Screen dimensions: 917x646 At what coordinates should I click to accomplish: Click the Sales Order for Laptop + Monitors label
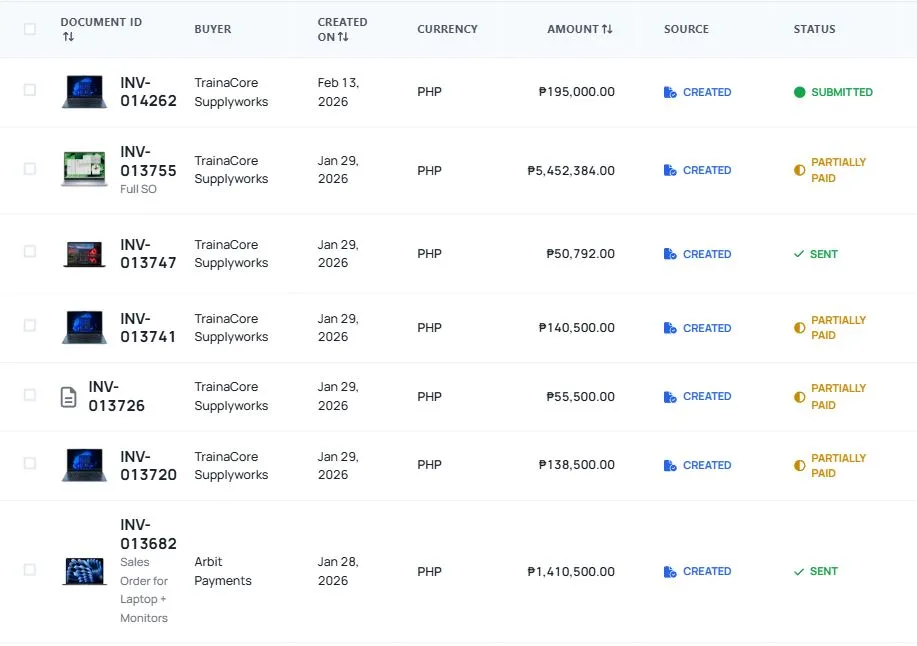point(143,589)
